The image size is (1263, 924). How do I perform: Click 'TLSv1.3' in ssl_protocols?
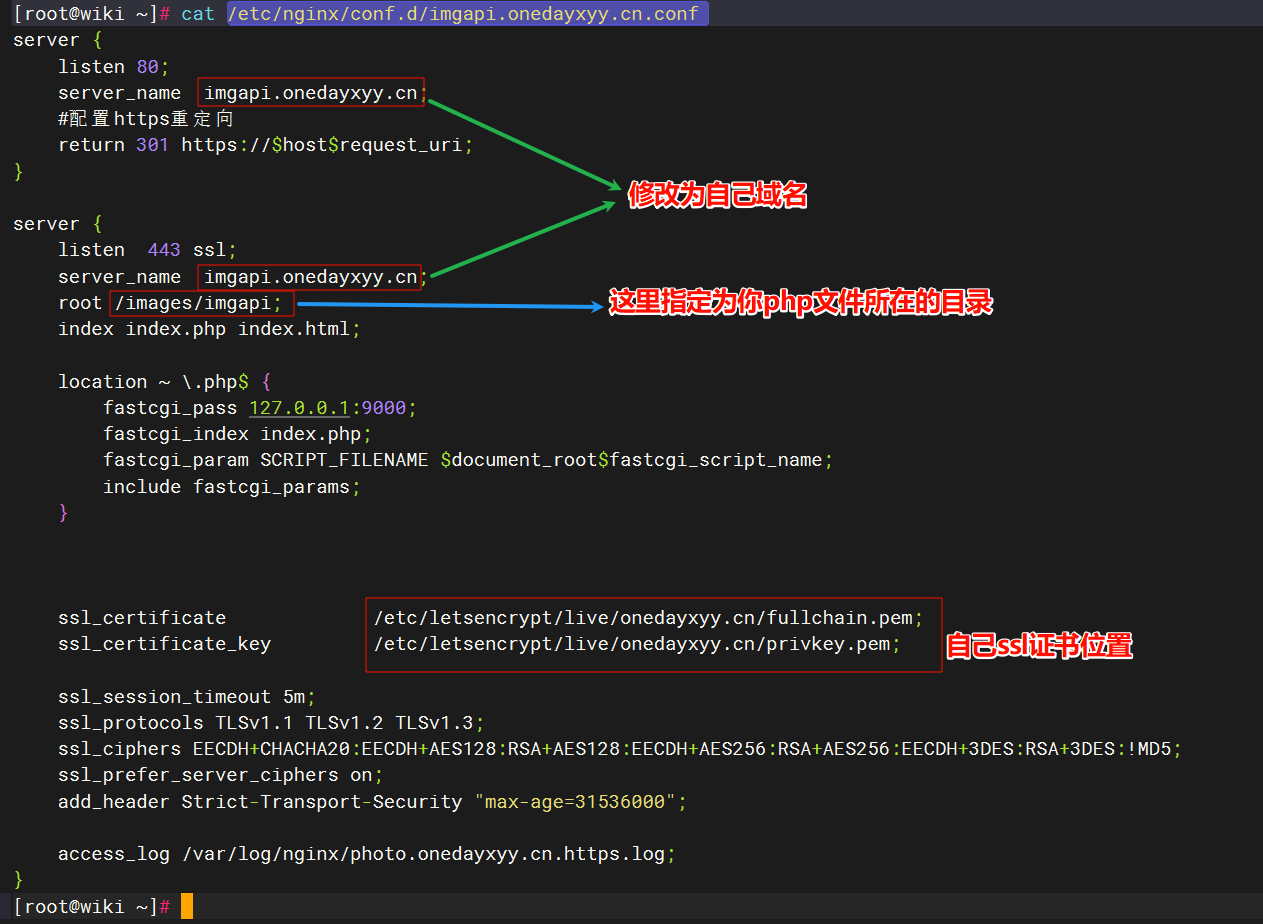pyautogui.click(x=435, y=723)
